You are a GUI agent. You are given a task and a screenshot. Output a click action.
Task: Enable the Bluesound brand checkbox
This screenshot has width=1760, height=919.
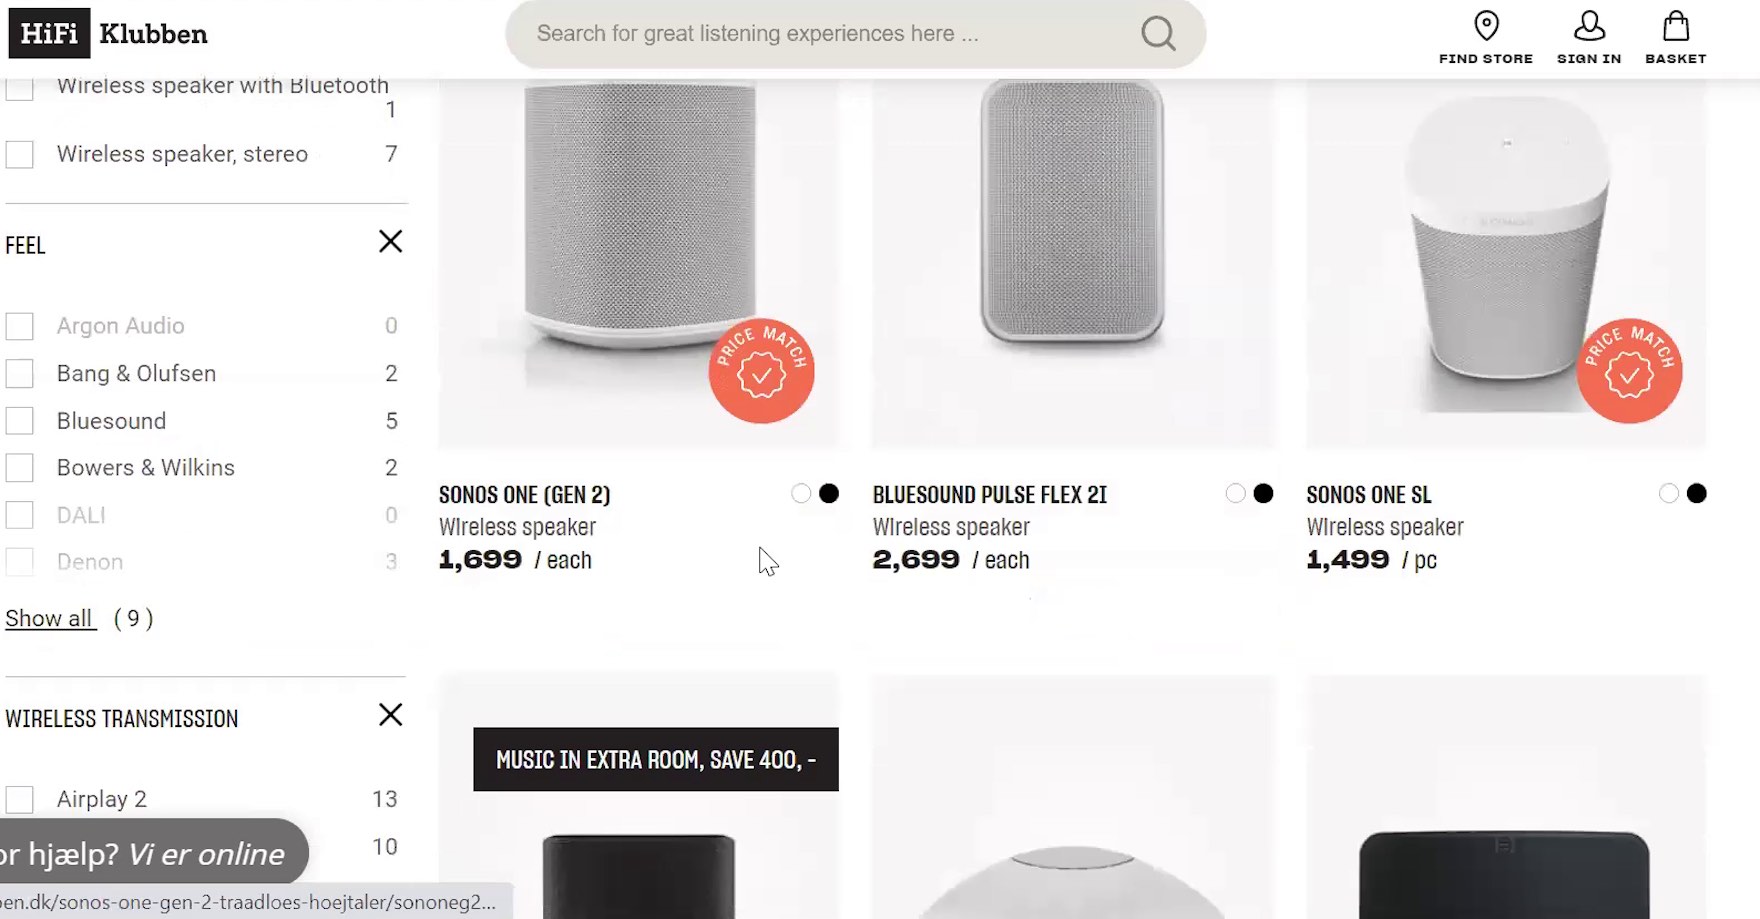[x=20, y=421]
